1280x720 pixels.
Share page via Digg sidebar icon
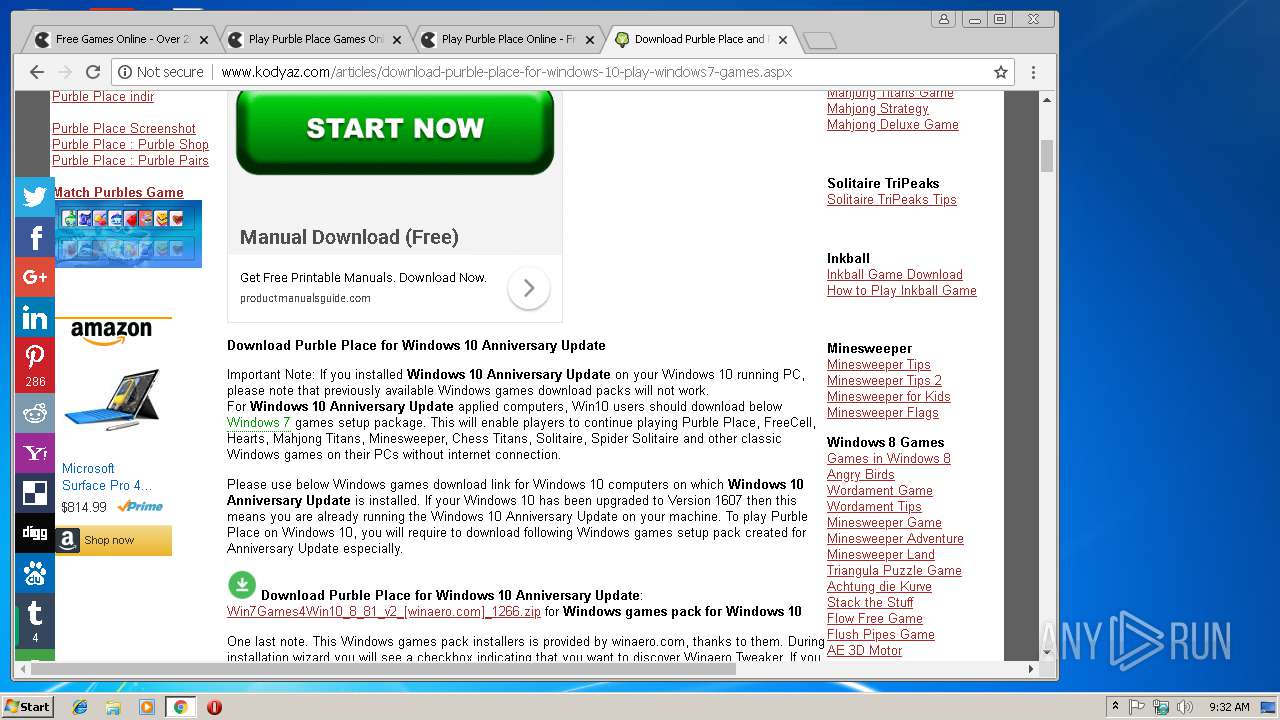click(35, 532)
